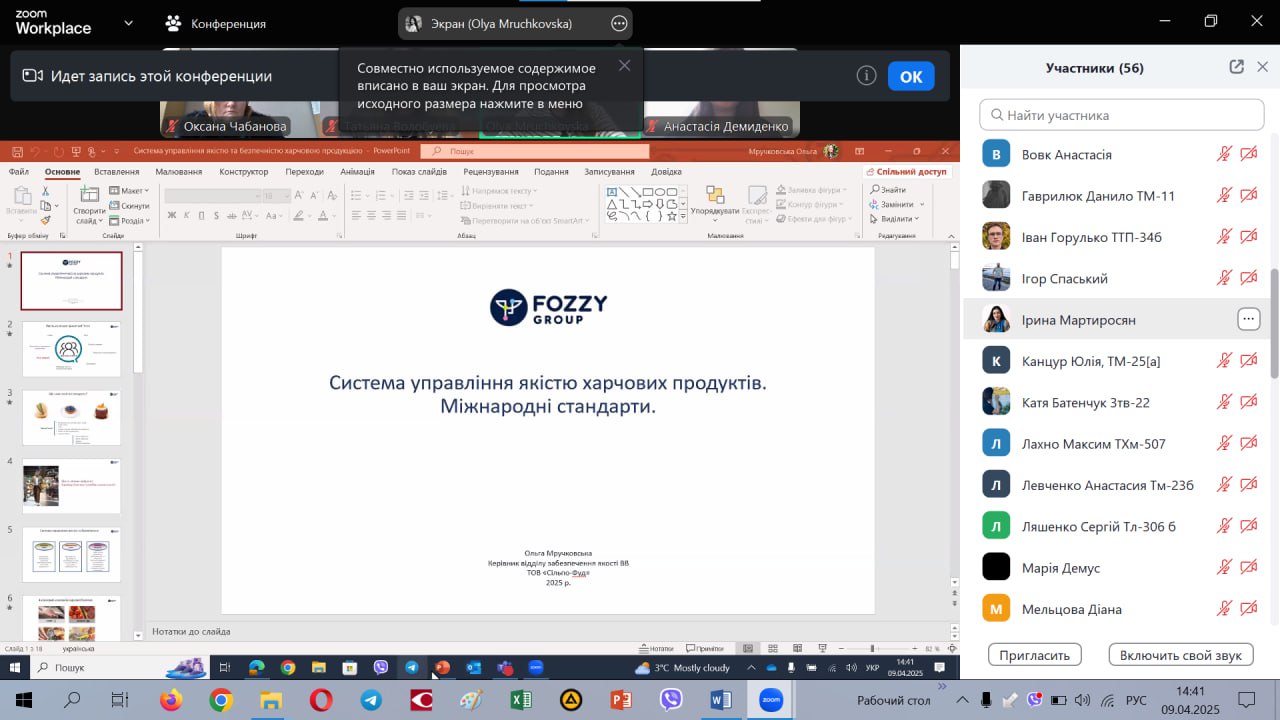Click Знайти in PowerPoint ribbon
Screen dimensions: 1280x720
(x=887, y=190)
